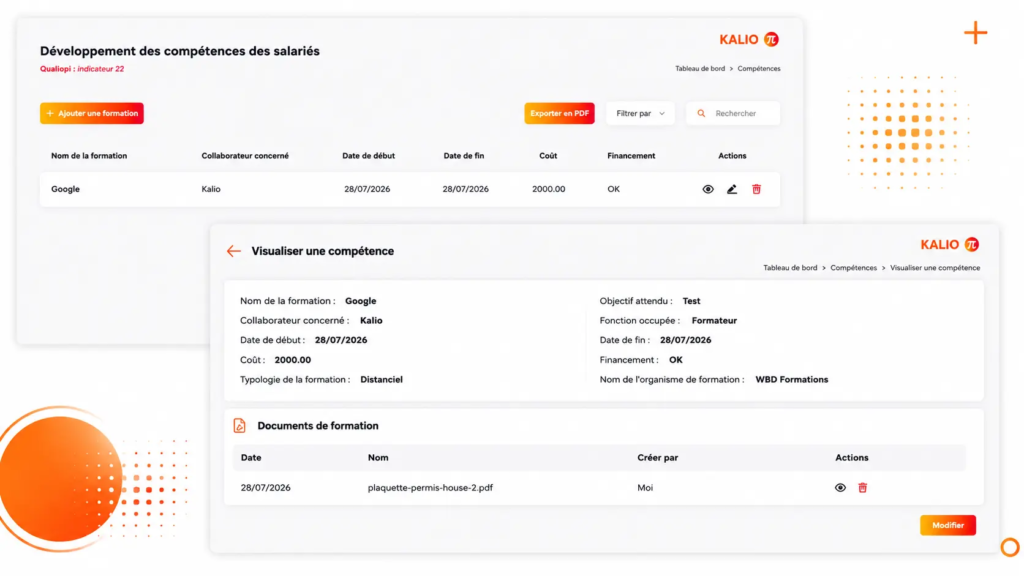Viewport: 1024px width, 576px height.
Task: Click the Distanciel typologie value
Action: tap(381, 379)
